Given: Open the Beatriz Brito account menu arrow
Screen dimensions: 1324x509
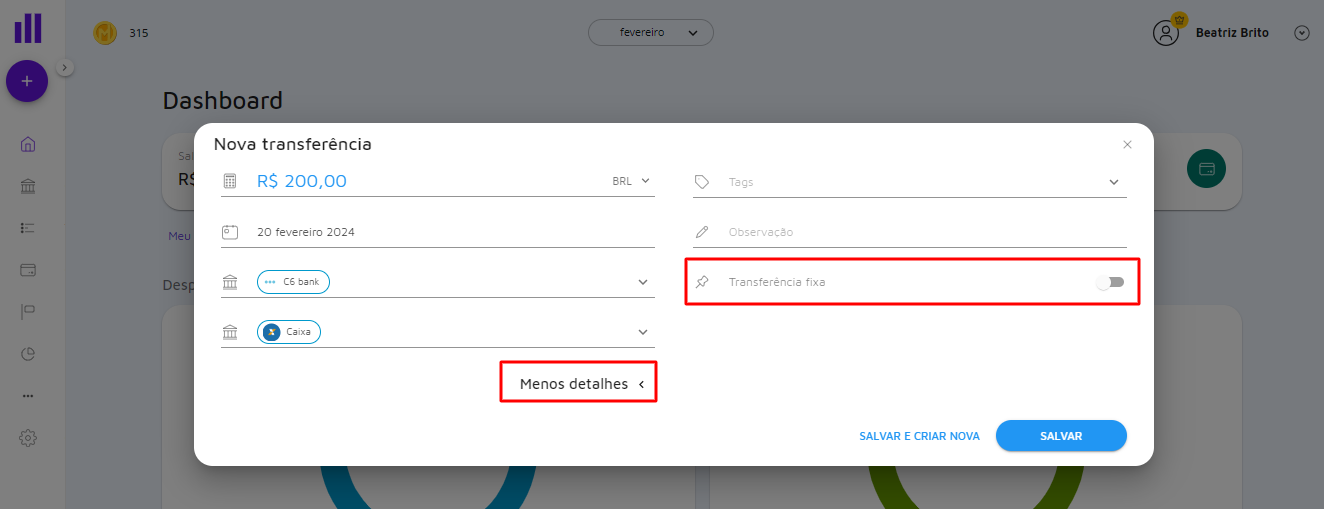Looking at the screenshot, I should click(1301, 33).
